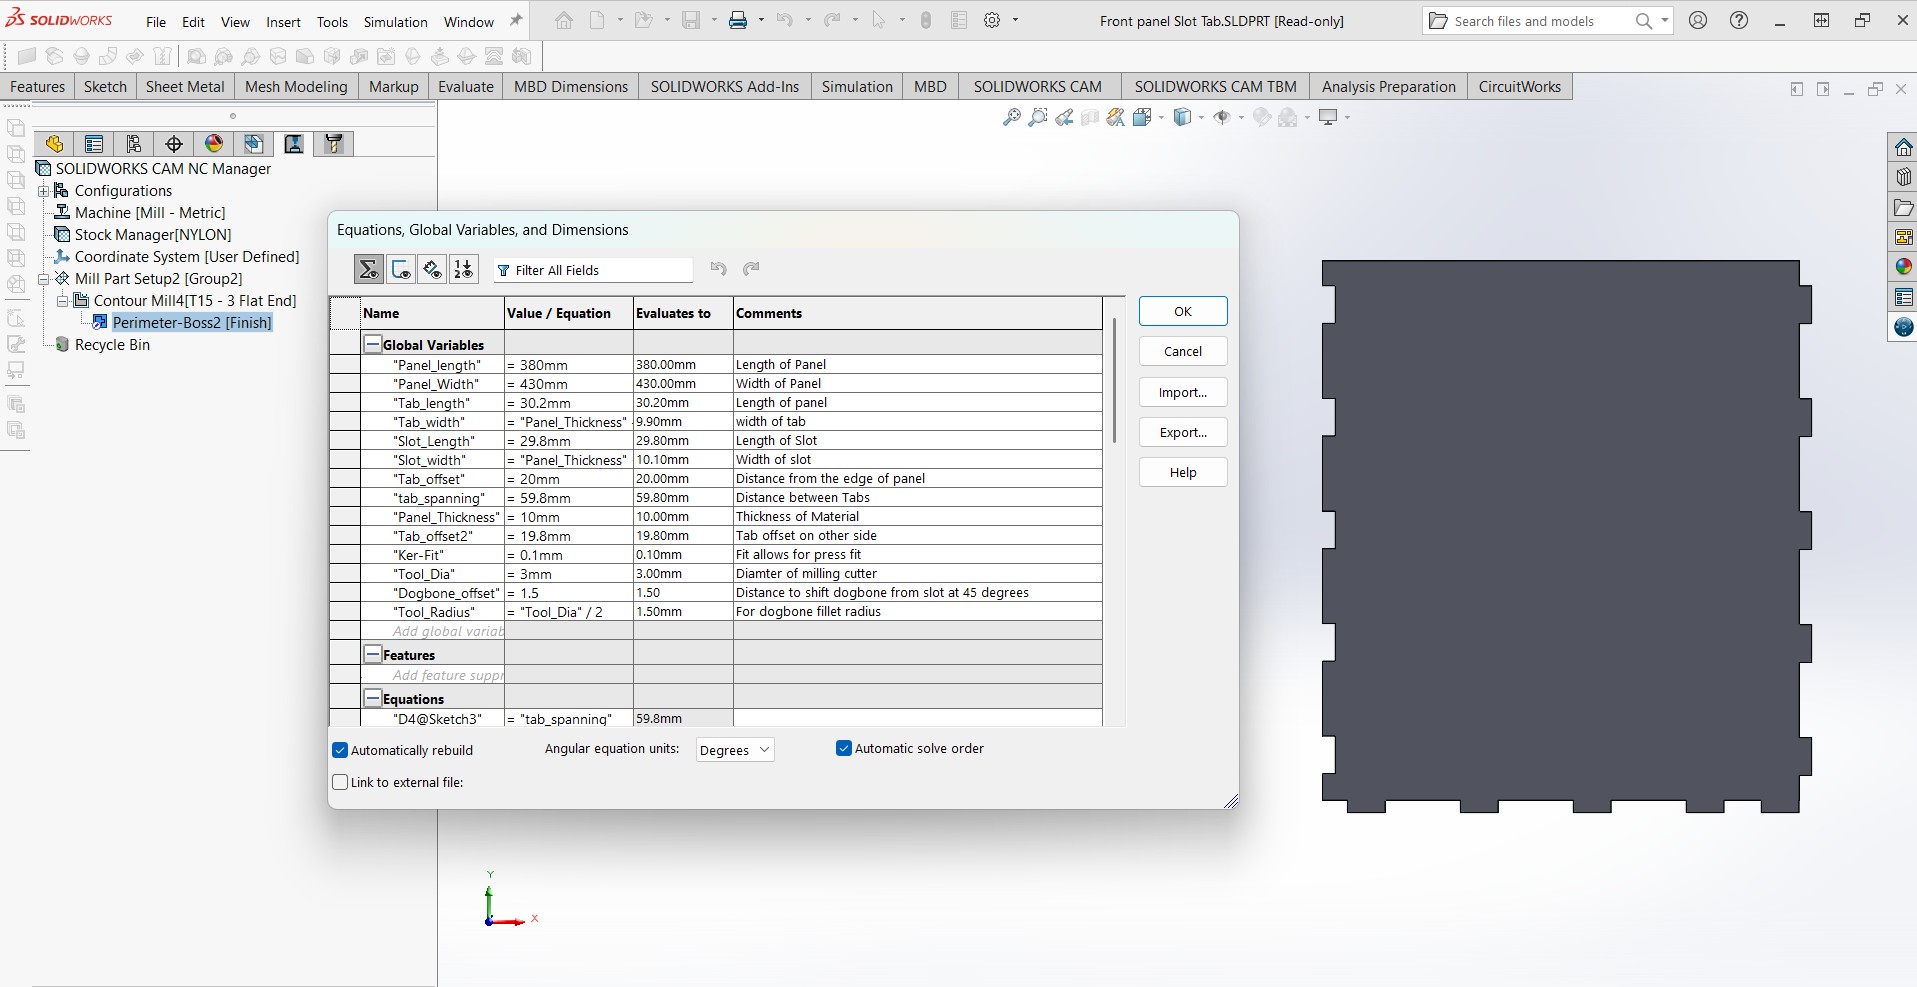Switch to Dimension View icon in dialog
1917x987 pixels.
(x=432, y=269)
